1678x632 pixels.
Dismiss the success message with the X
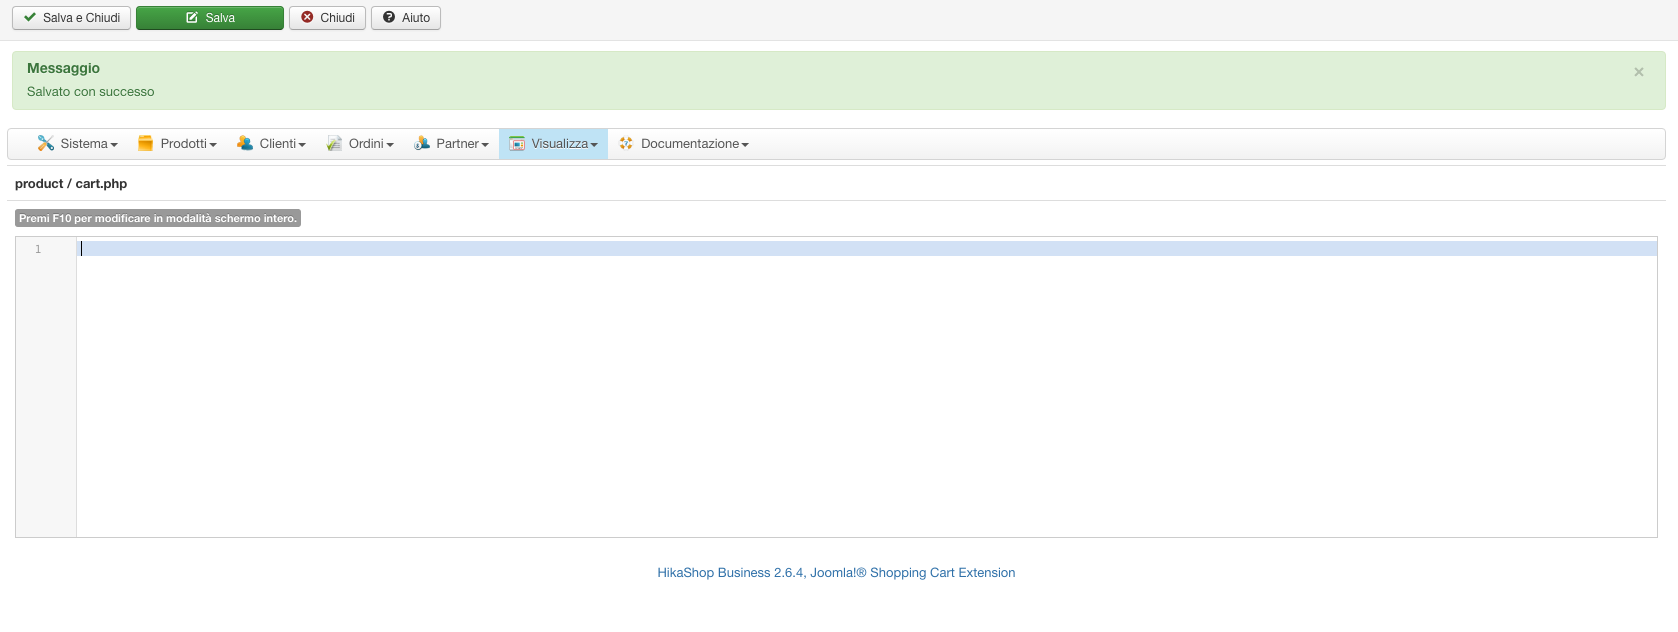click(x=1639, y=72)
